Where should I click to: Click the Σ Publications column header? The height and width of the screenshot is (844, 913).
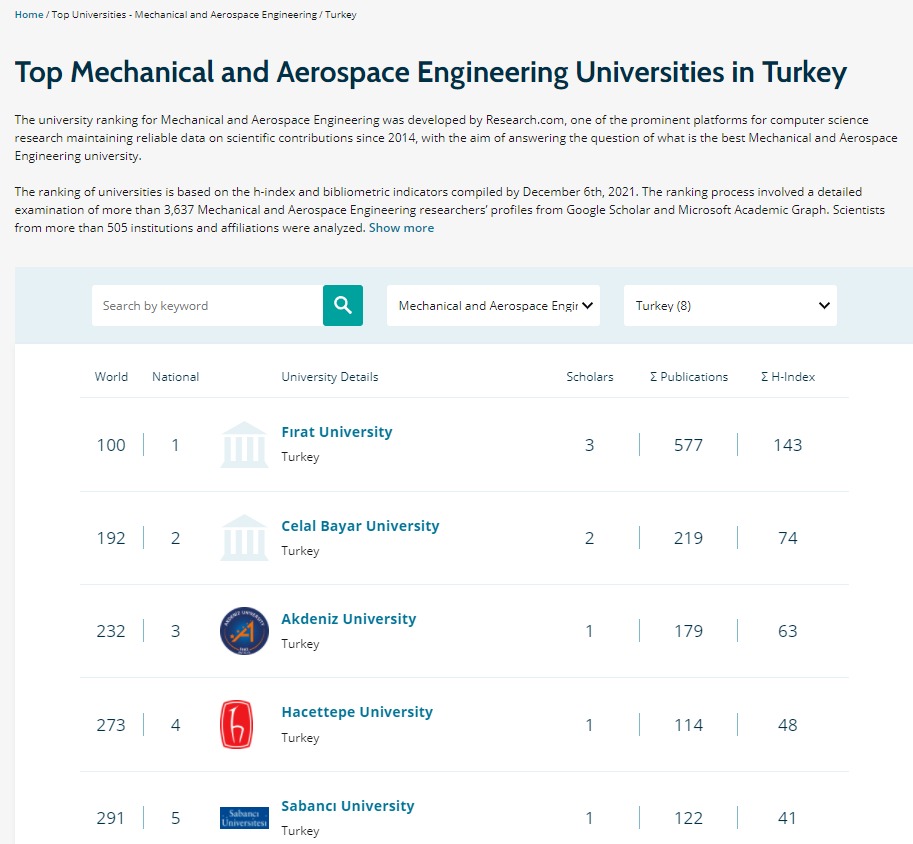coord(689,377)
